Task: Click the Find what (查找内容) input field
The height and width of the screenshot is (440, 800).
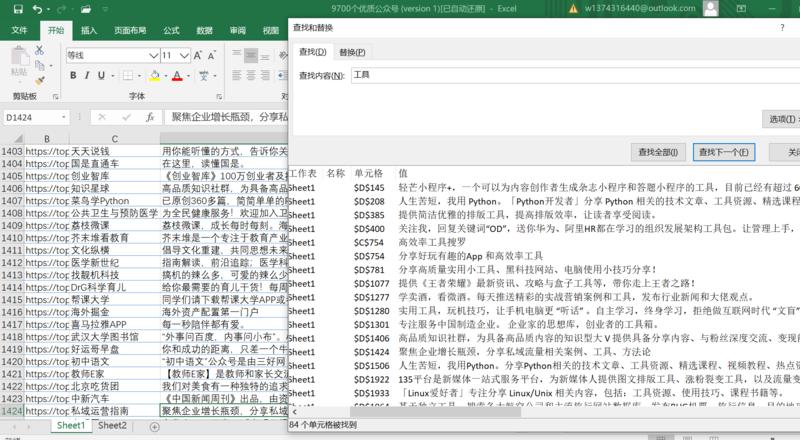Action: [575, 75]
